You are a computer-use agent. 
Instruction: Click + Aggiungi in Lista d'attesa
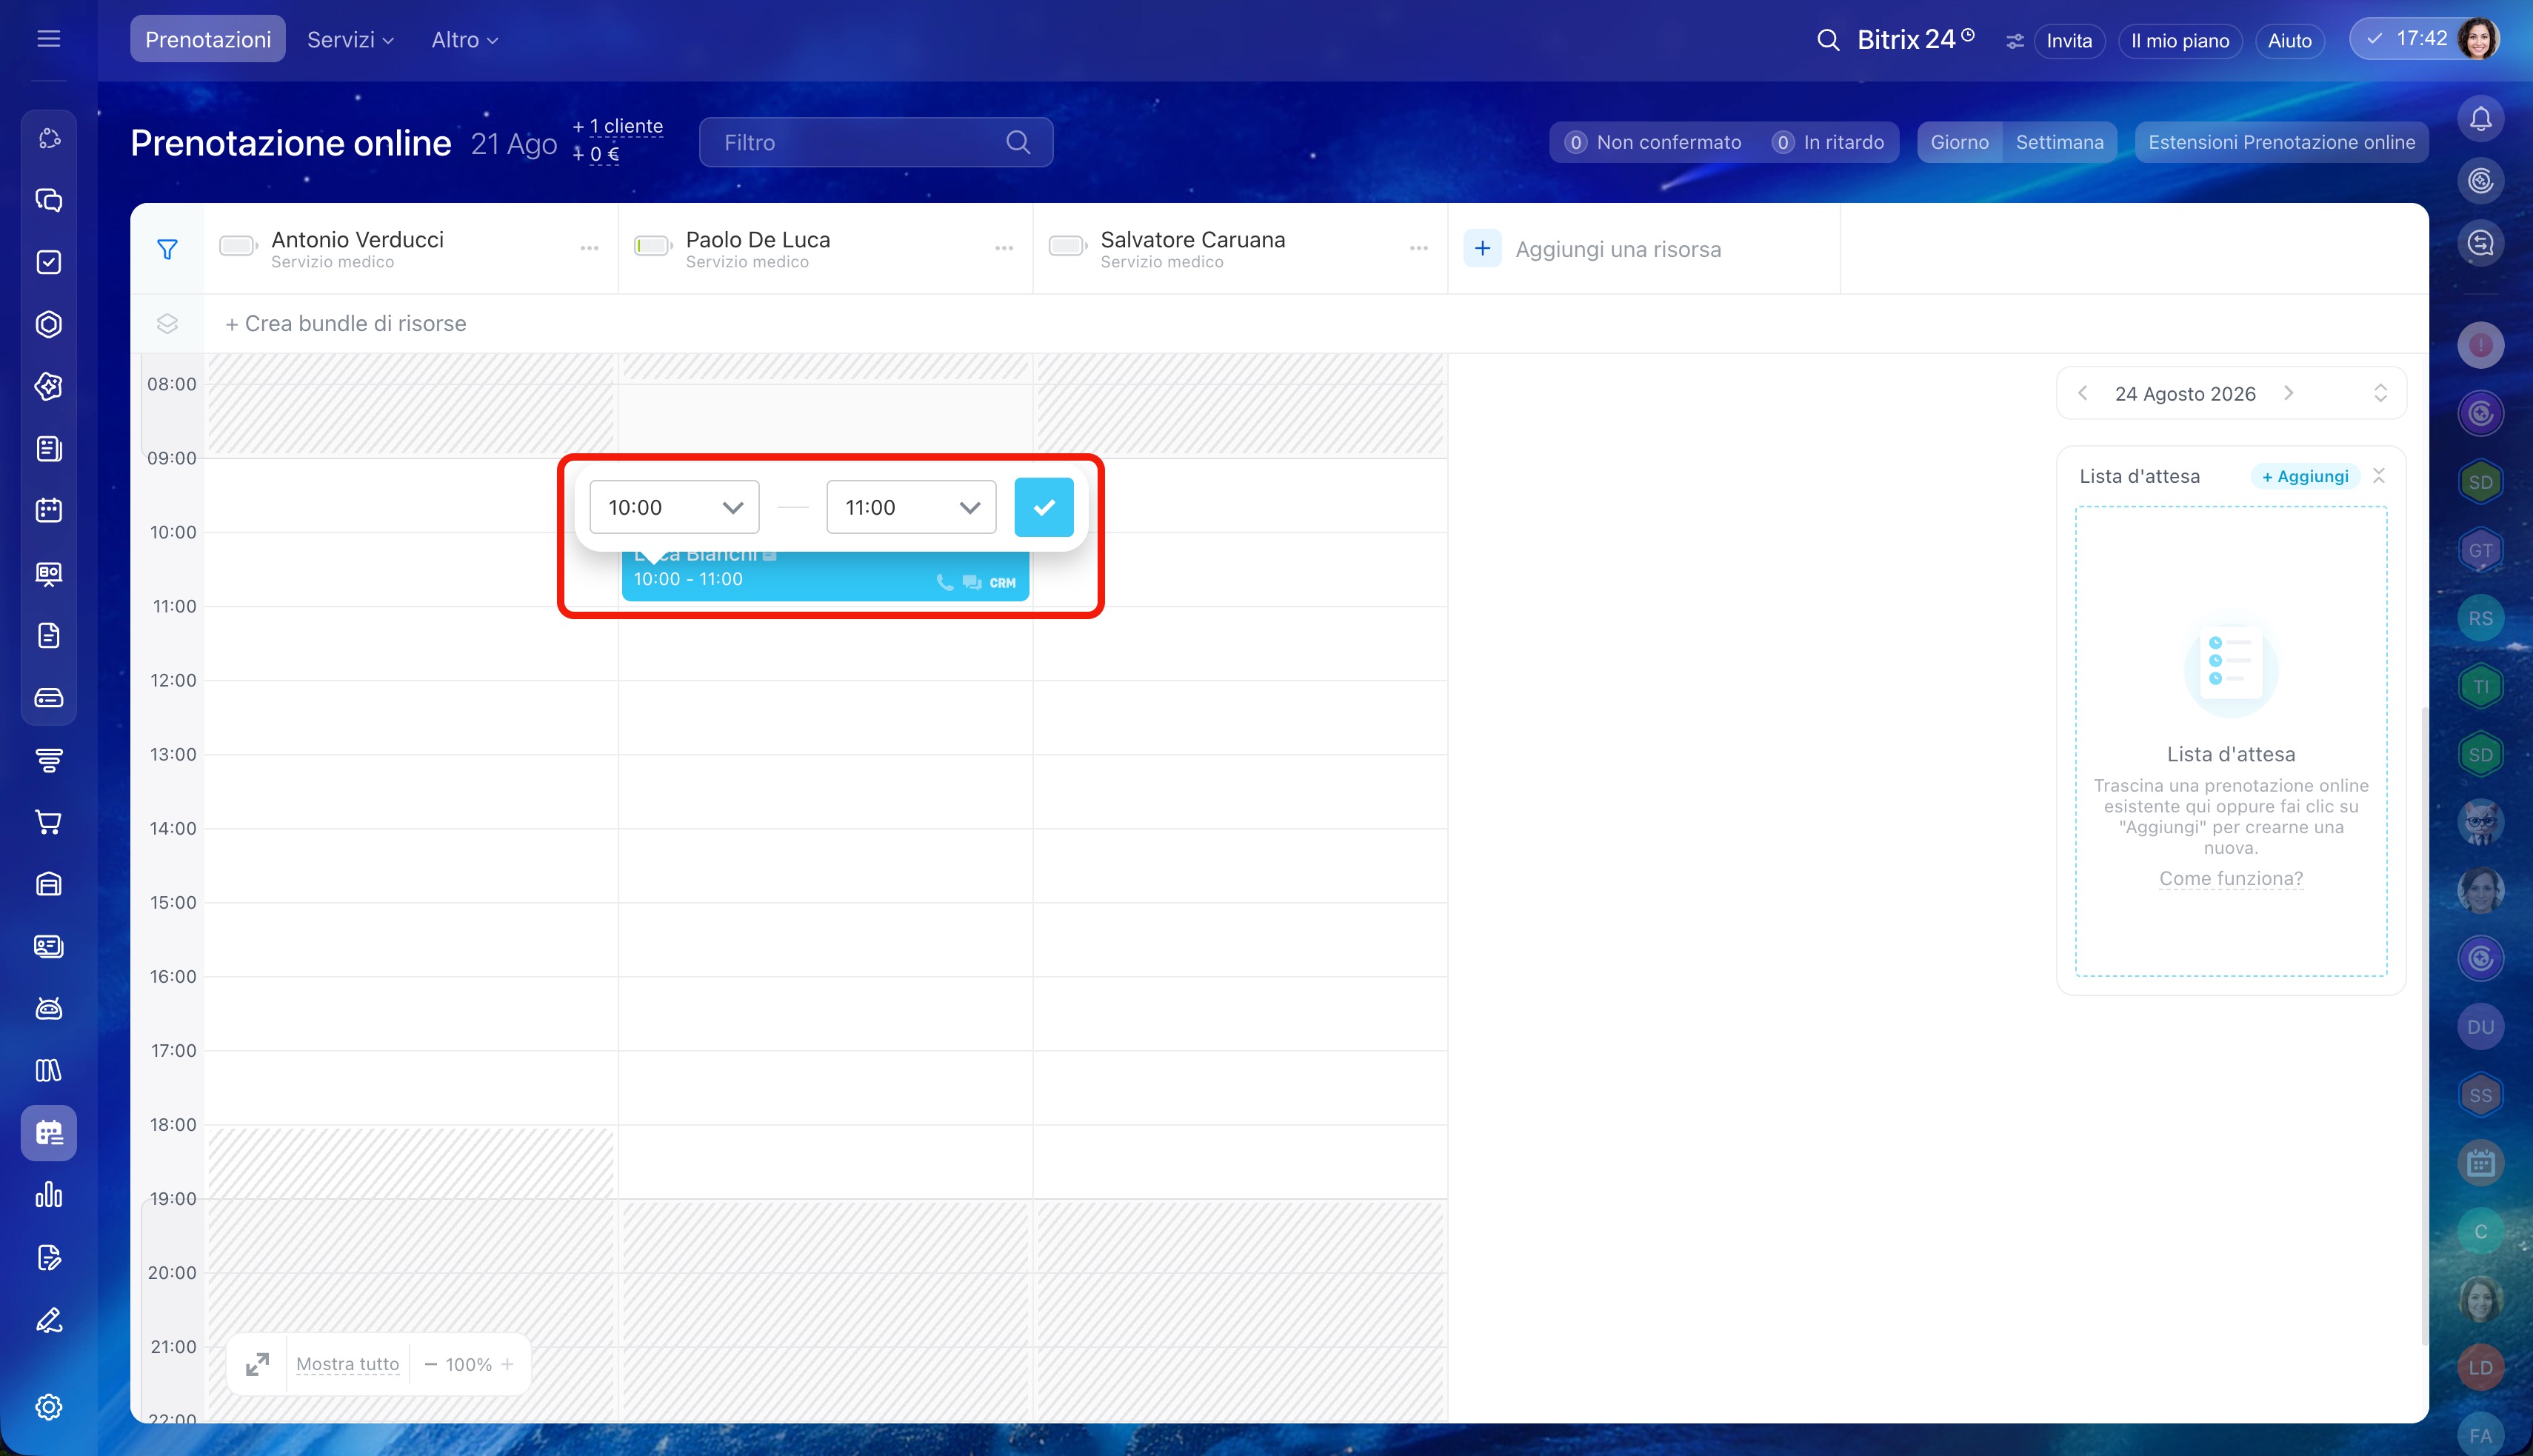point(2305,476)
